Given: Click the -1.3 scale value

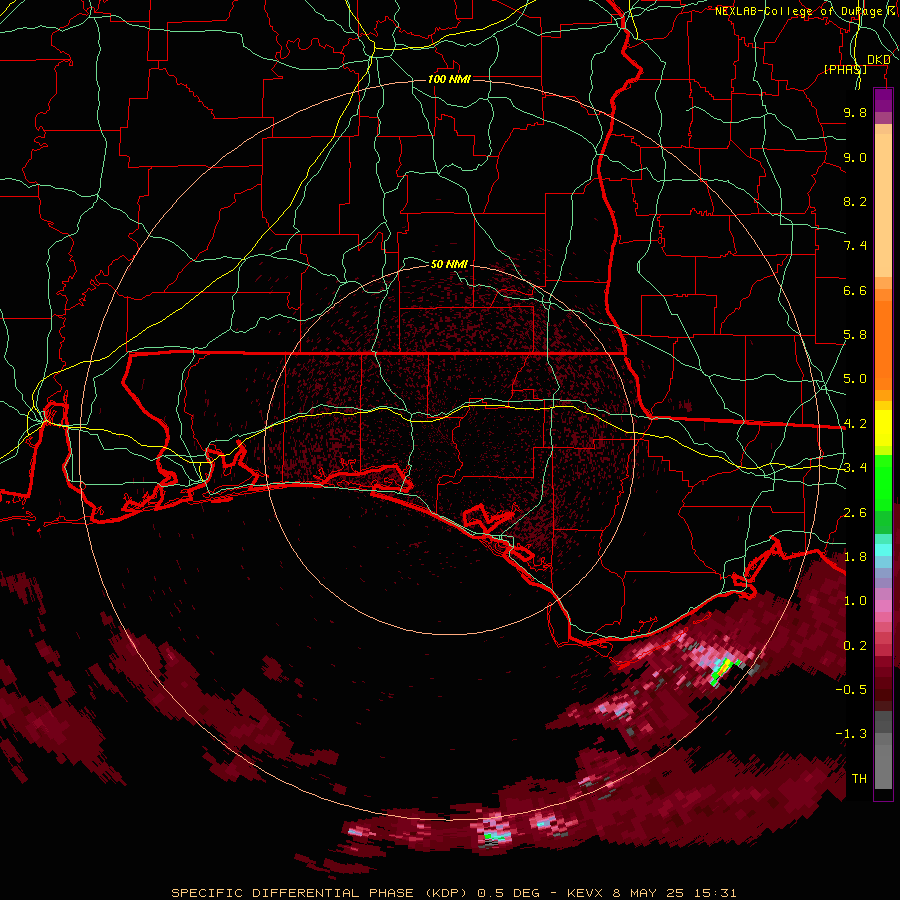Looking at the screenshot, I should (x=851, y=734).
